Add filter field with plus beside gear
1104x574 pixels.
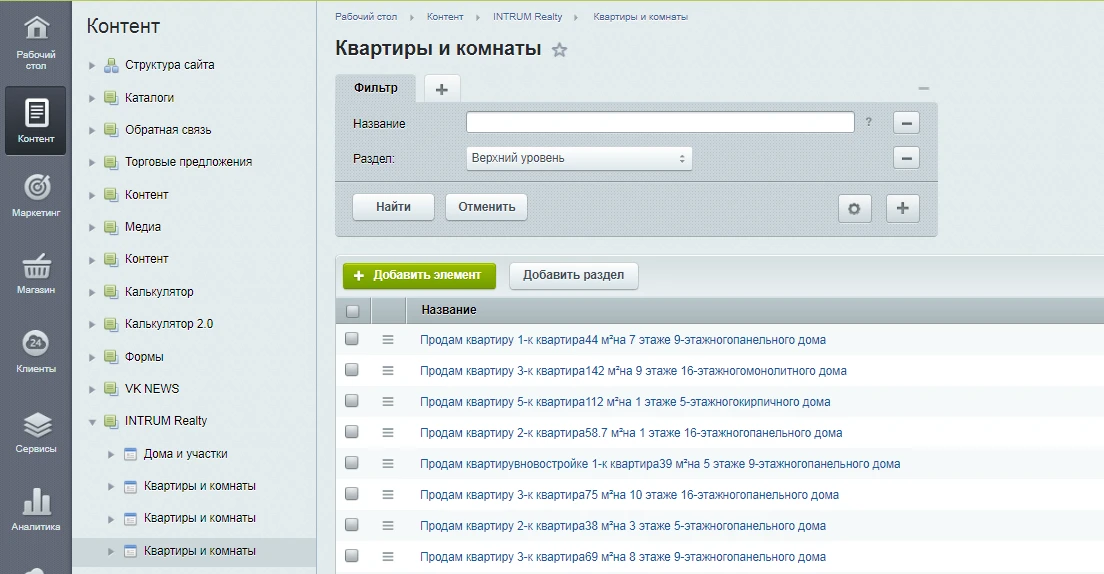903,208
